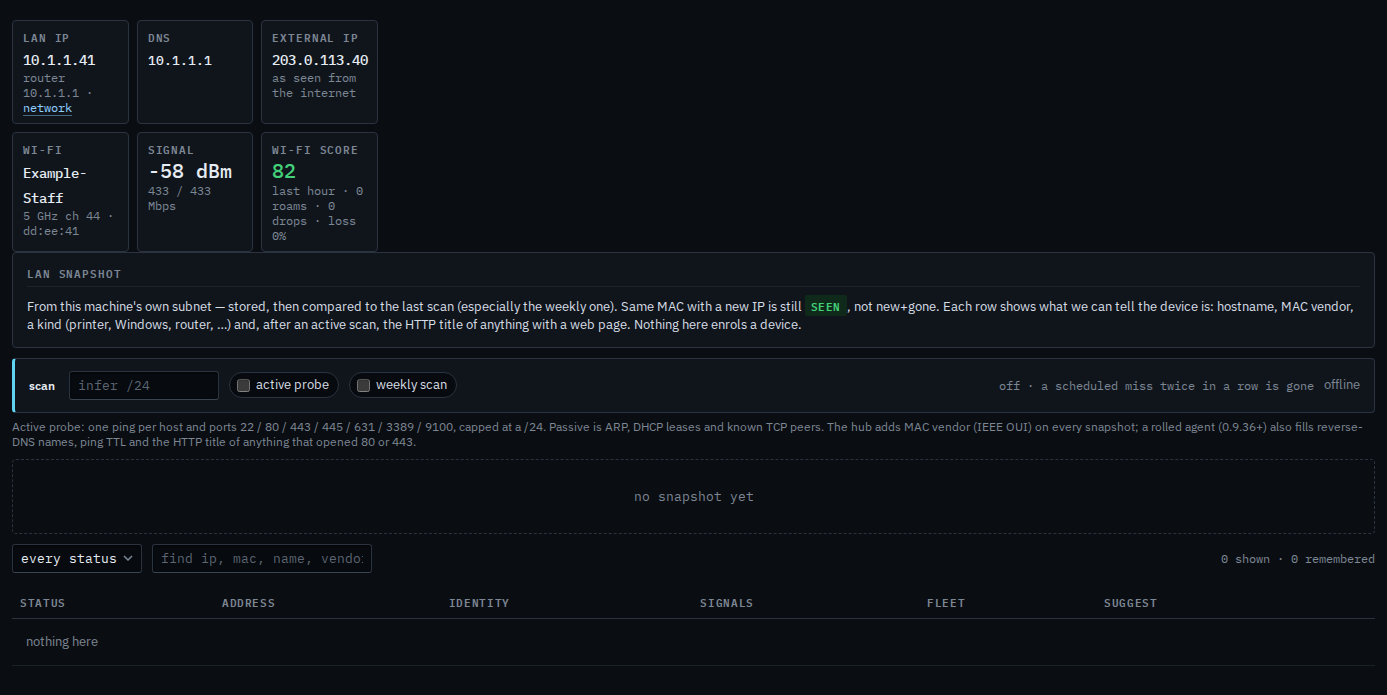Focus the infer /24 subnet input

click(x=144, y=385)
